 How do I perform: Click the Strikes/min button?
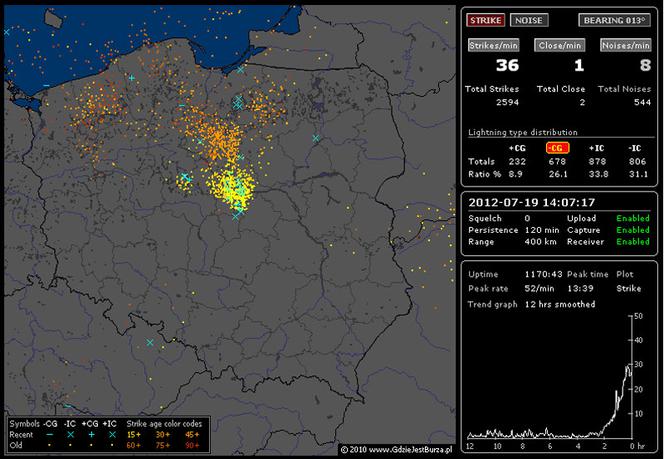coord(494,45)
